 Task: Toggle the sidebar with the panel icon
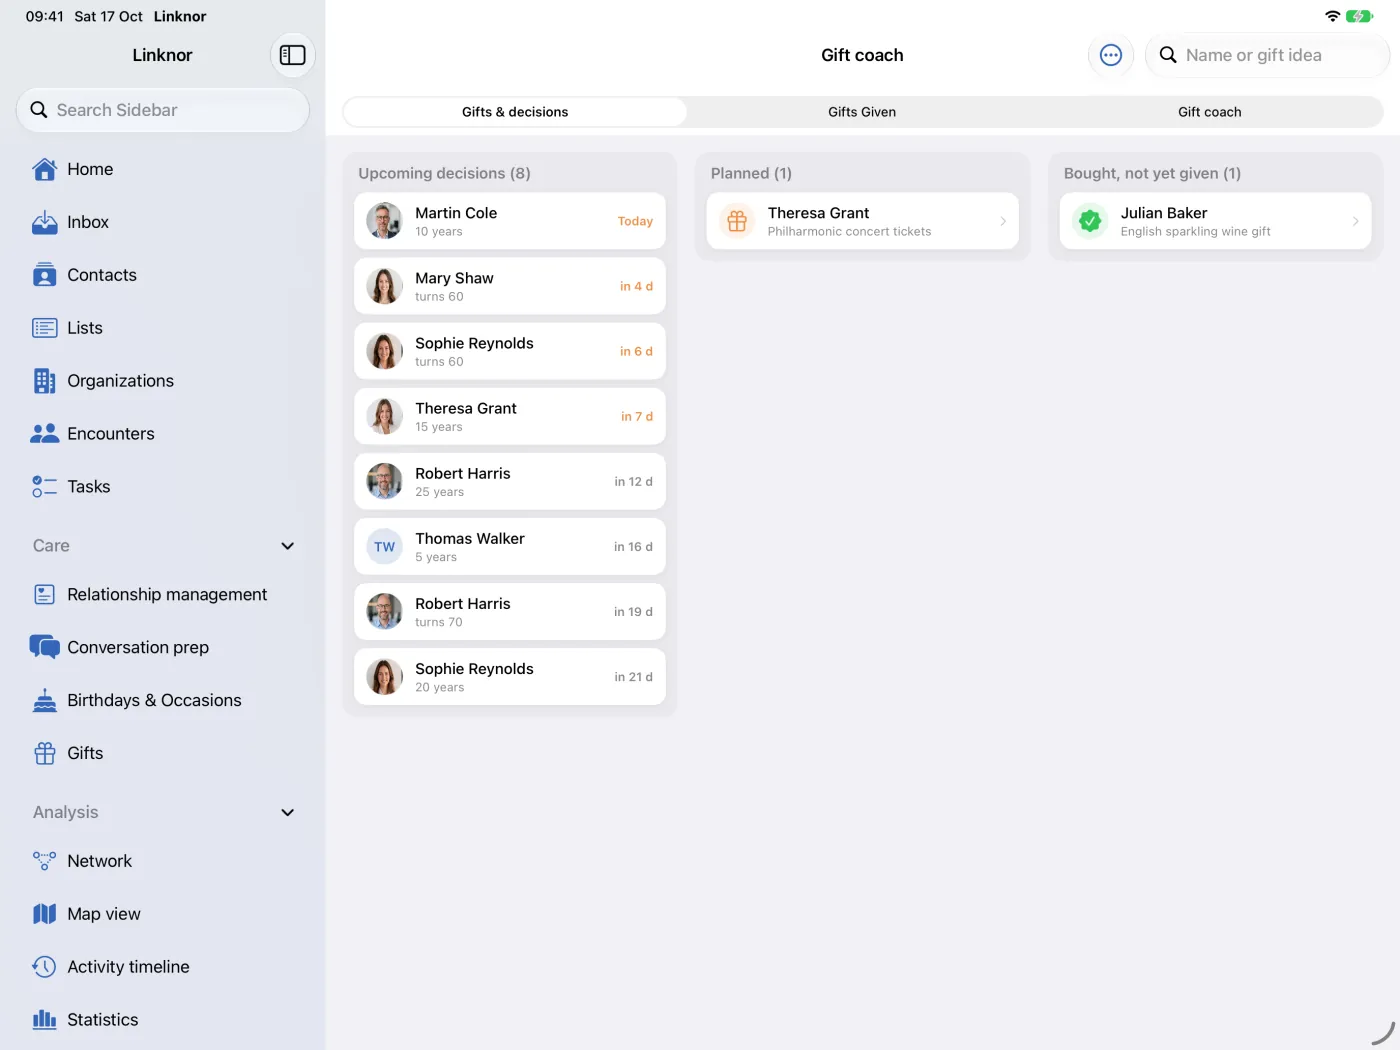(x=293, y=55)
